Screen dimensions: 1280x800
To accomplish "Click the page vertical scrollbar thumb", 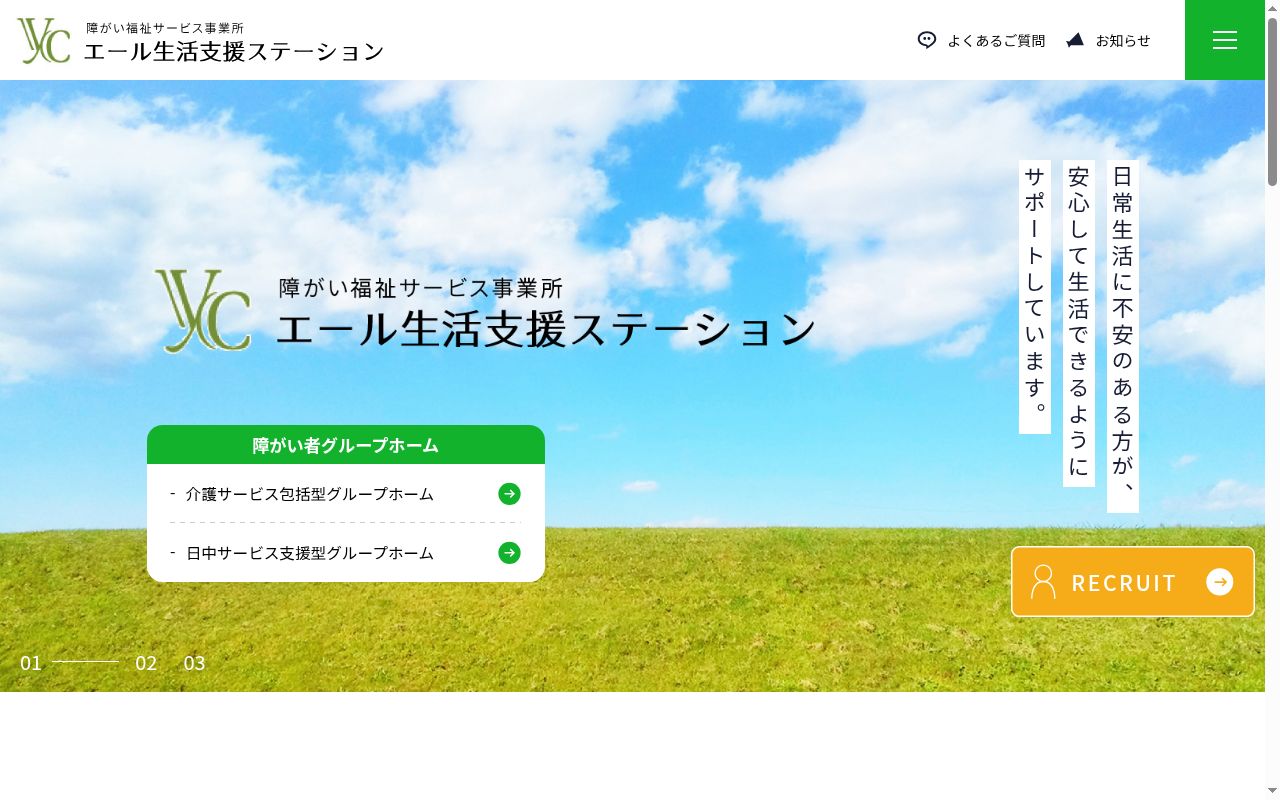I will point(1272,100).
